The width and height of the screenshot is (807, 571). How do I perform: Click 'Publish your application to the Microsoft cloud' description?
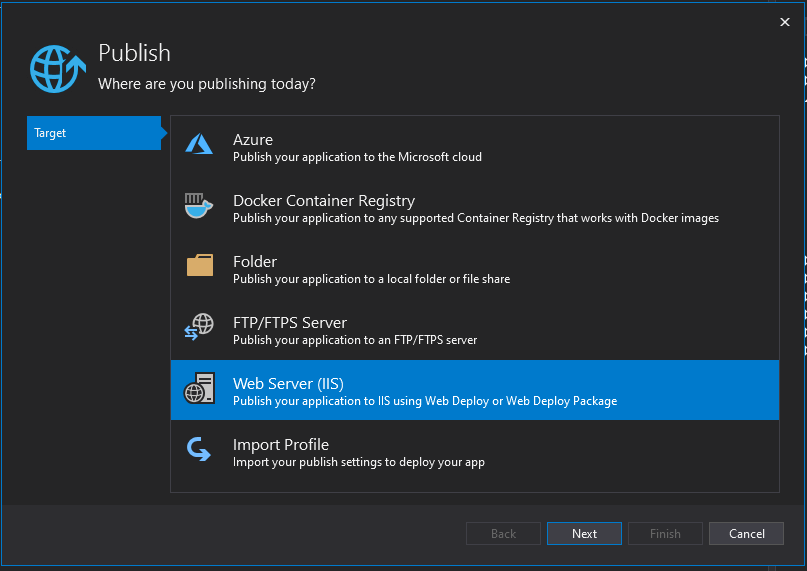[357, 157]
